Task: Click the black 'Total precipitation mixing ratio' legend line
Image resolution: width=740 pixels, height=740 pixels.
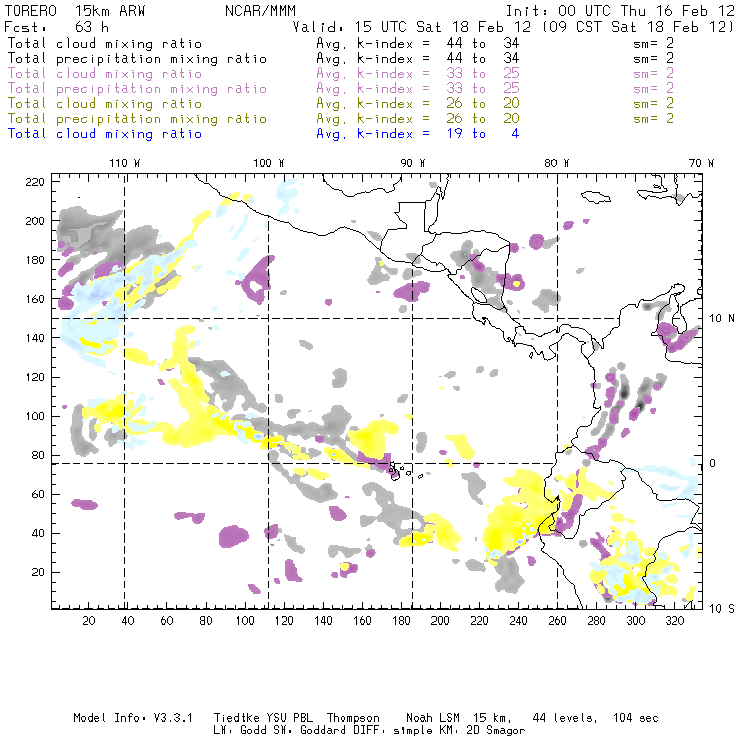Action: 137,59
